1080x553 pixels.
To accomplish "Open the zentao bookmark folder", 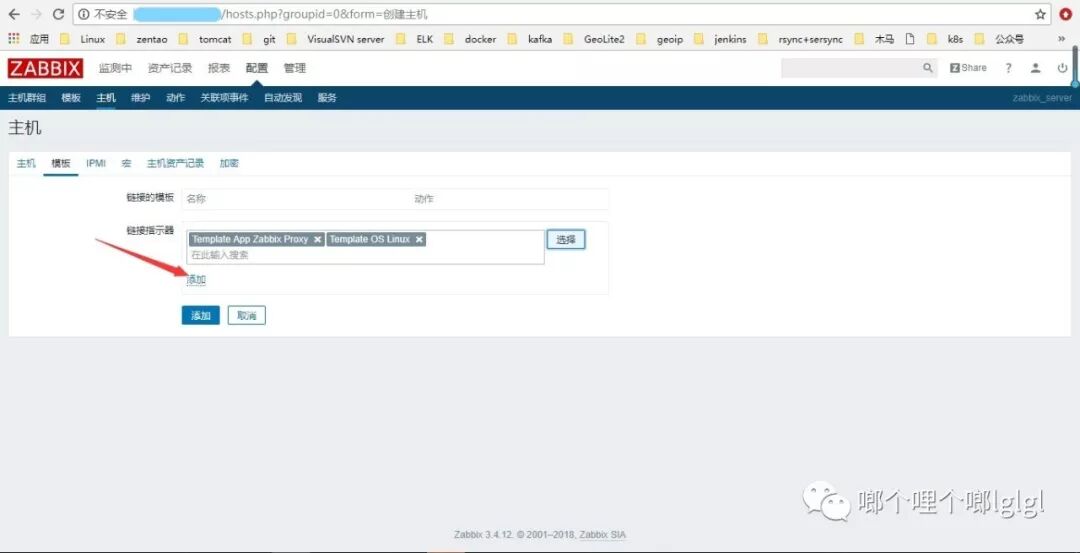I will pos(142,39).
